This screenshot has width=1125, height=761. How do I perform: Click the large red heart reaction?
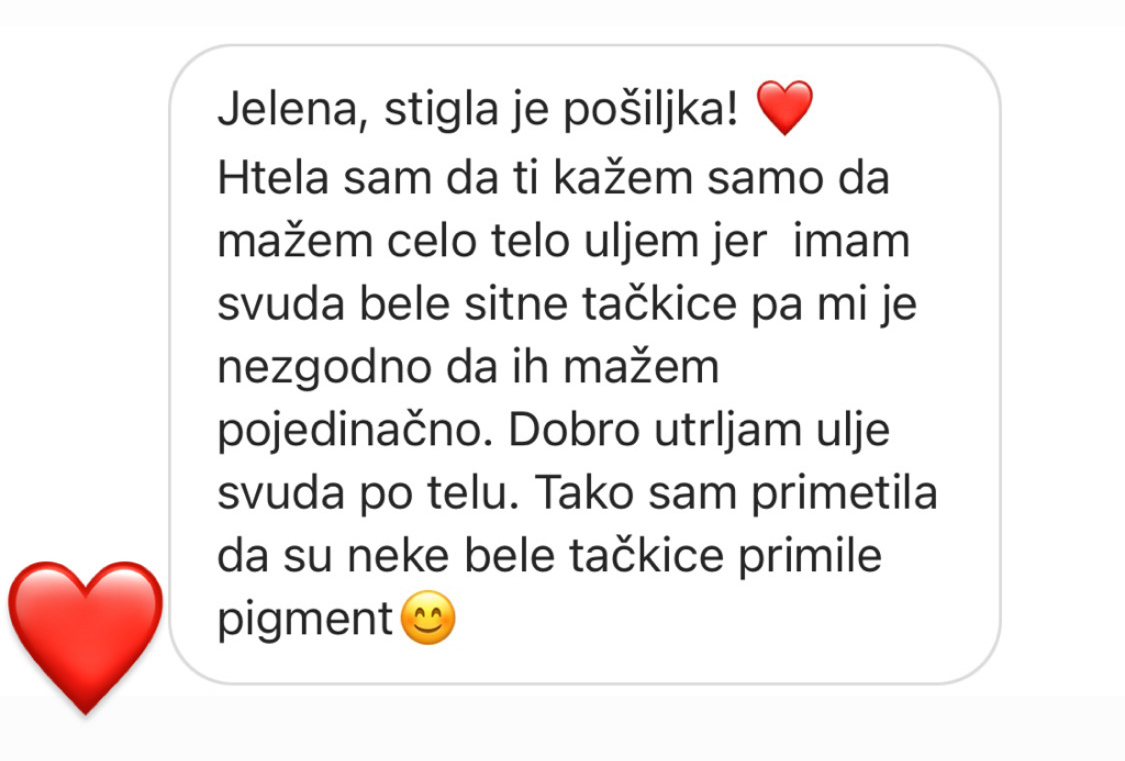pos(85,637)
